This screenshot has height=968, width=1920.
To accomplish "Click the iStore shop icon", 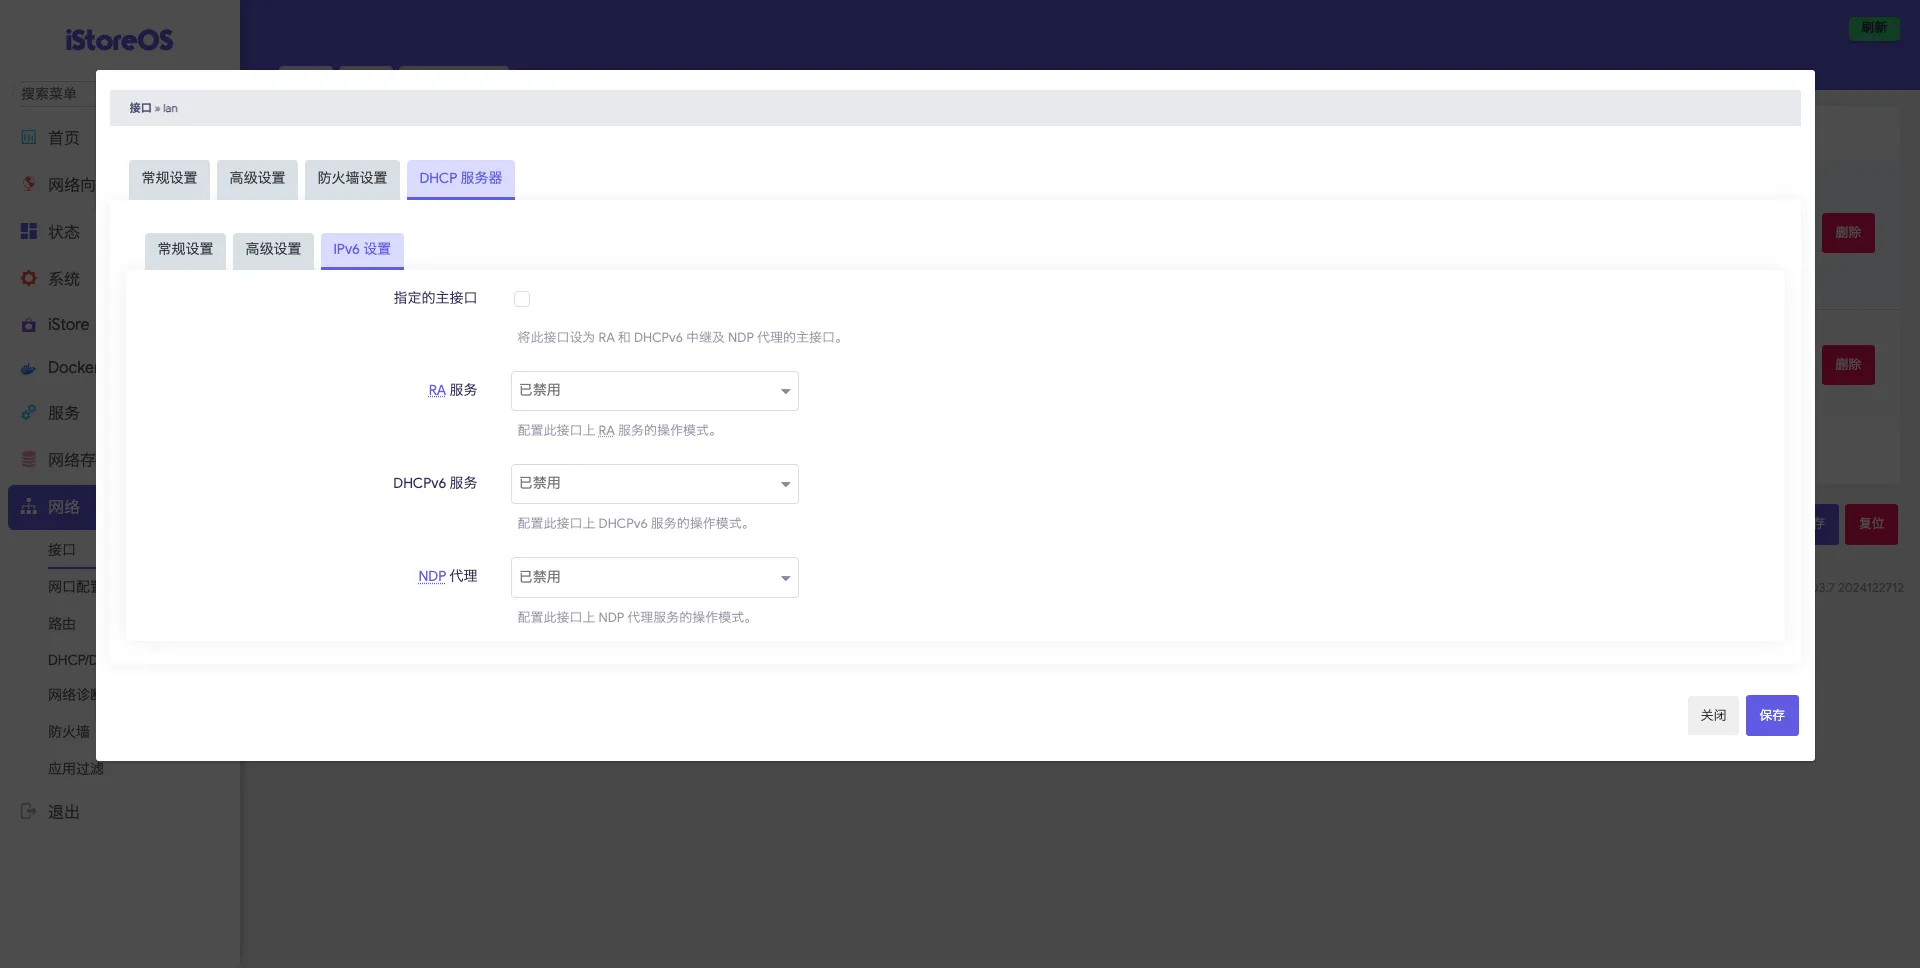I will point(29,325).
